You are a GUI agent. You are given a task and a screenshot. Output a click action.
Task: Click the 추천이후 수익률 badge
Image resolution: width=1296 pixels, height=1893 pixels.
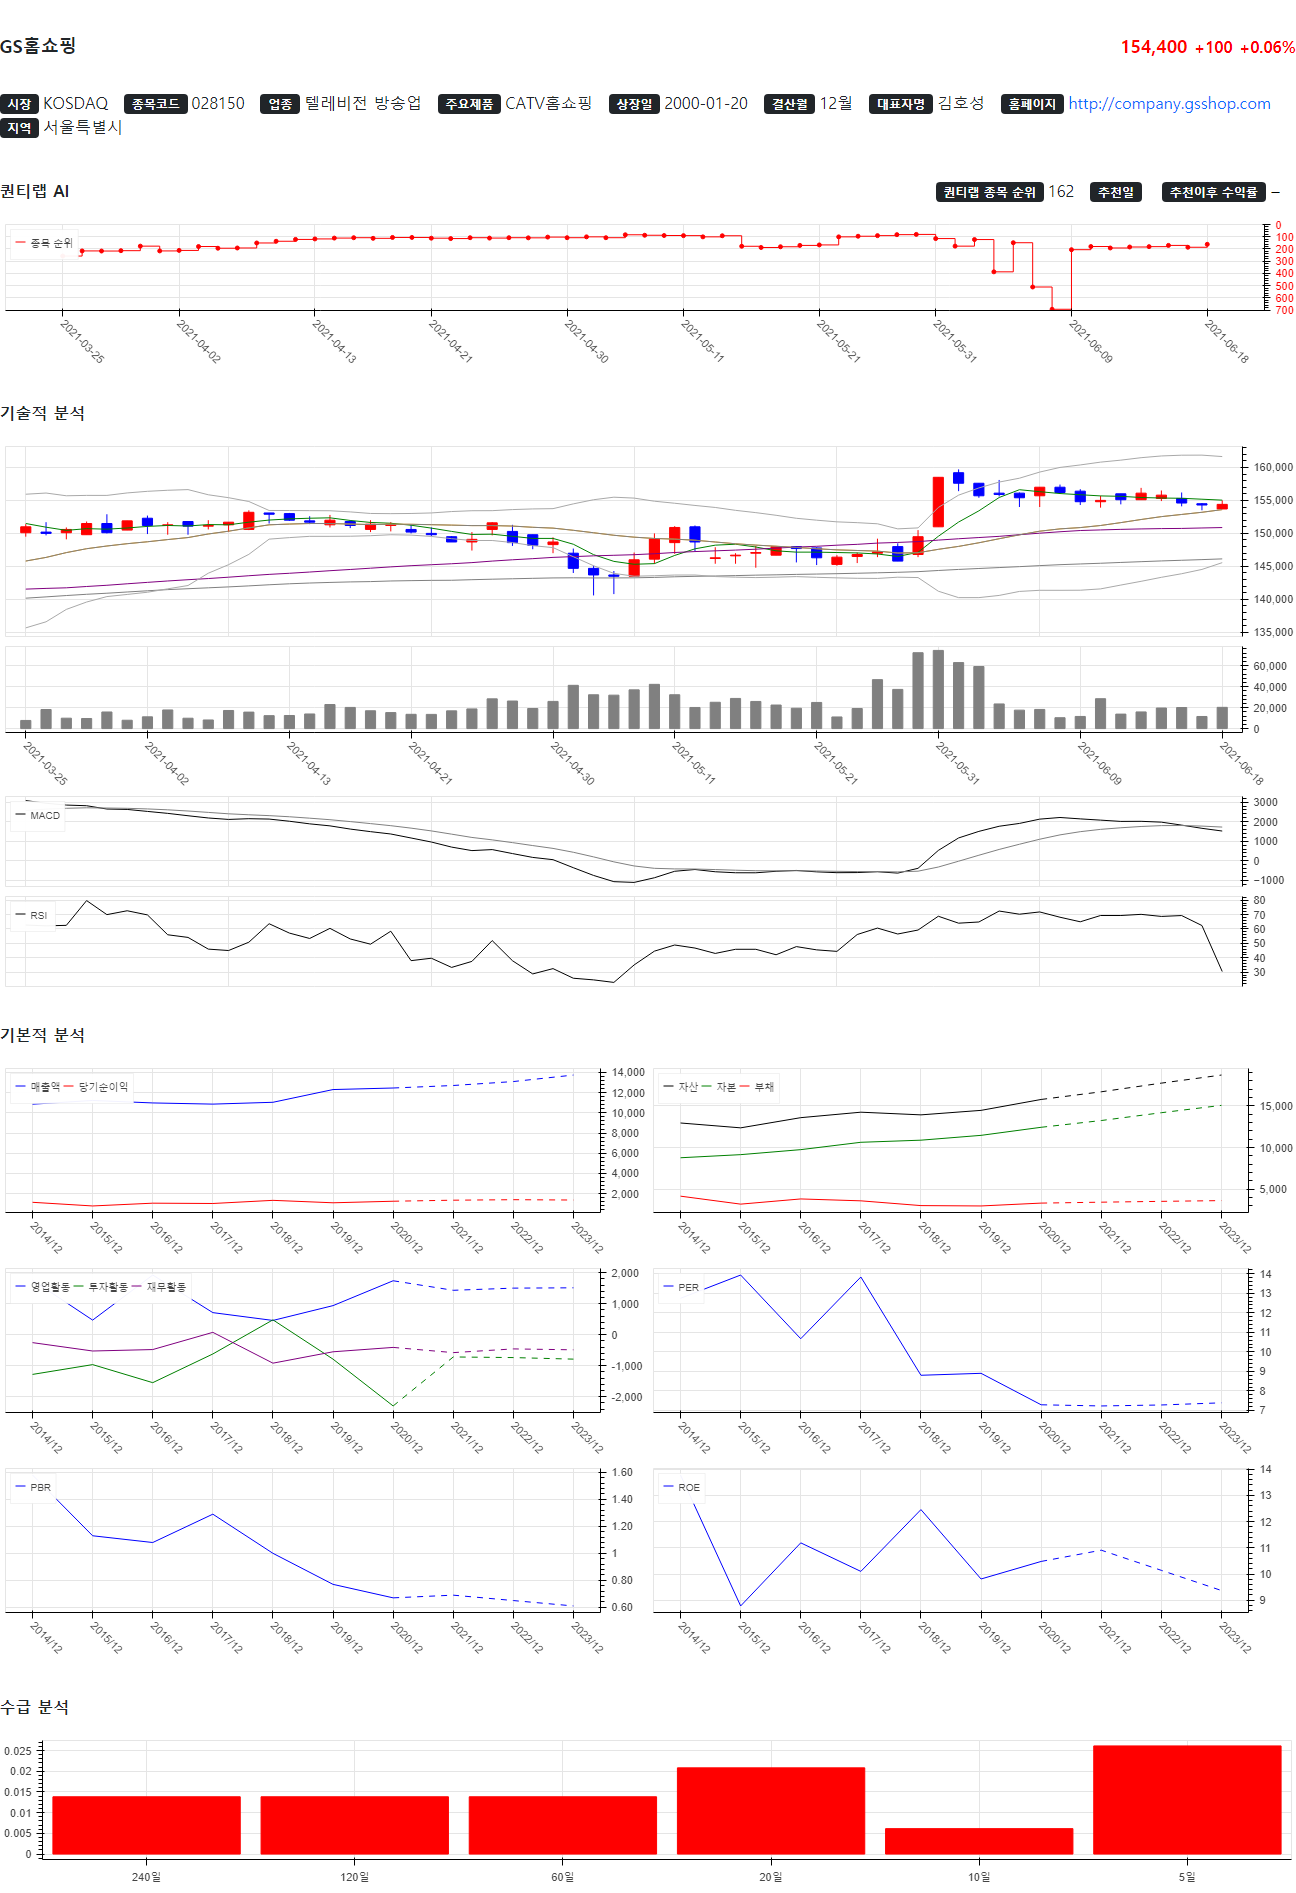pyautogui.click(x=1214, y=192)
